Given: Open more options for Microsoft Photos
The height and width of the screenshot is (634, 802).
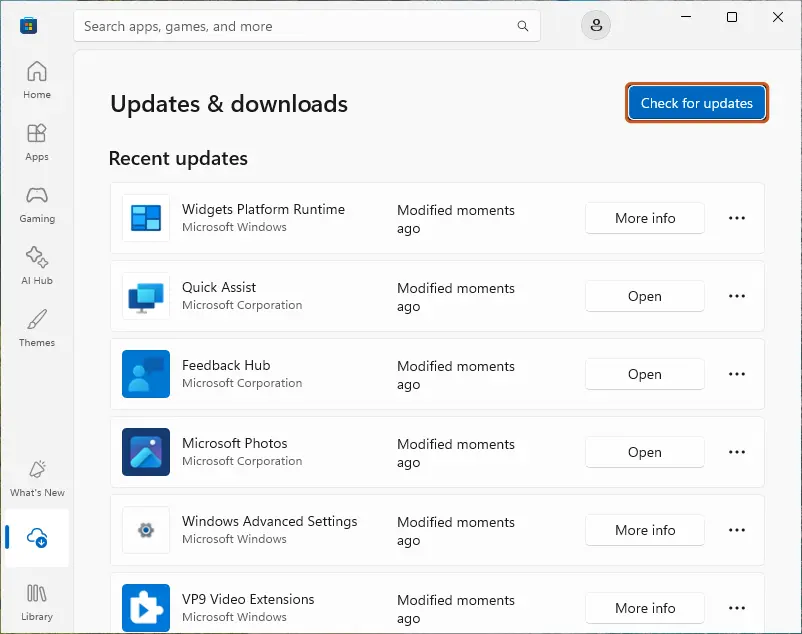Looking at the screenshot, I should click(737, 452).
